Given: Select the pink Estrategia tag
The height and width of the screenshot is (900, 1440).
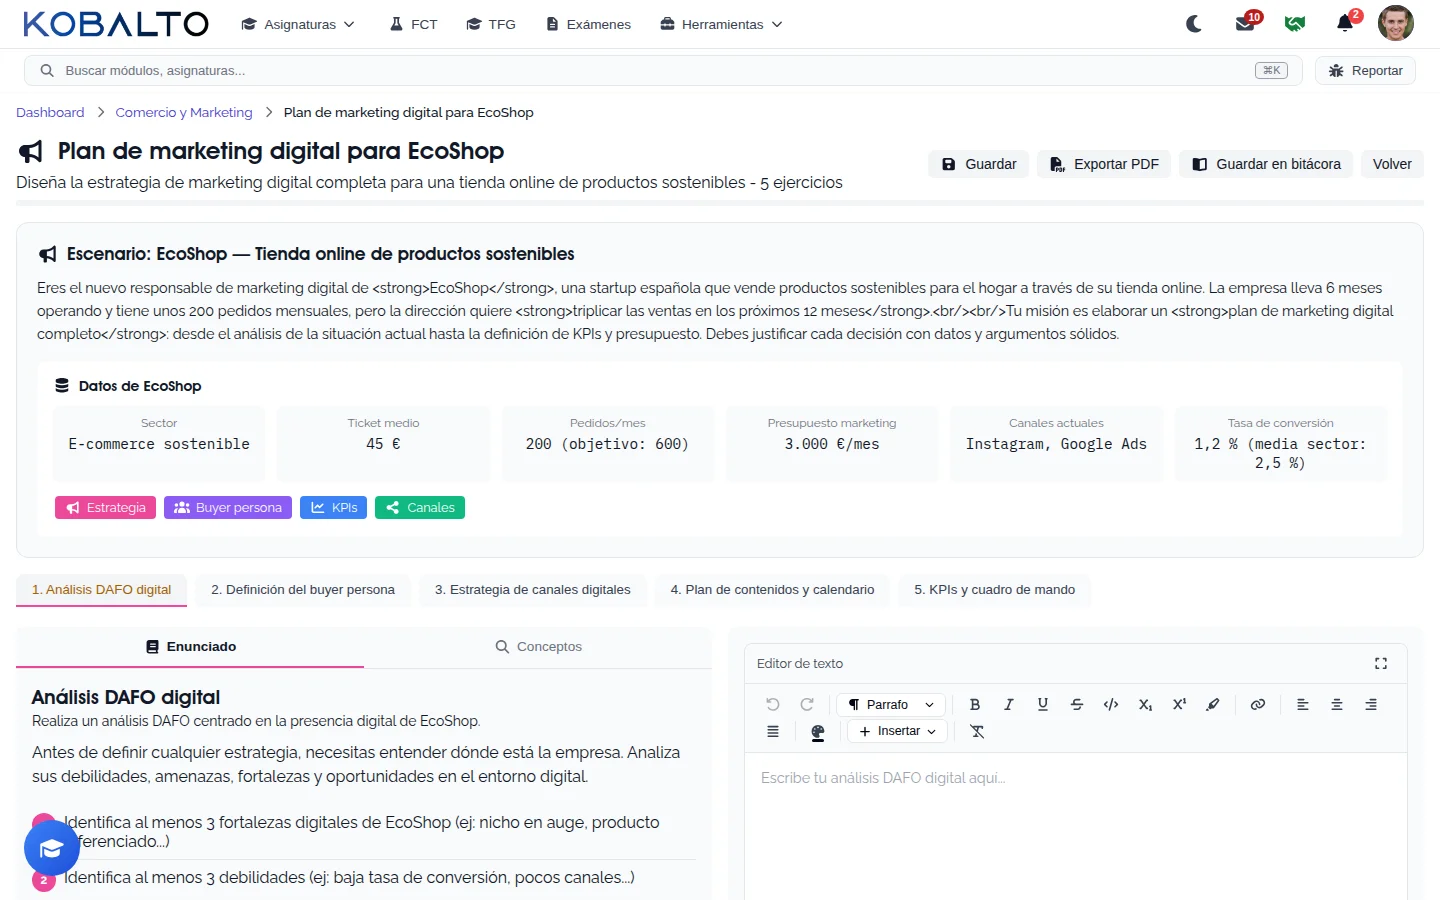Looking at the screenshot, I should click(106, 508).
